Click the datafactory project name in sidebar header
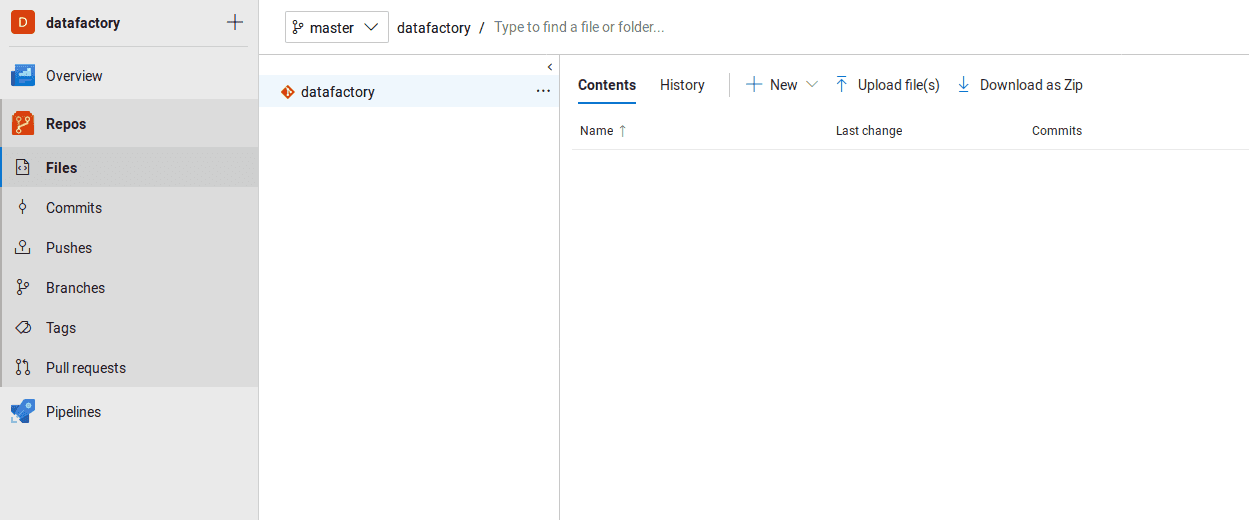The image size is (1249, 520). (83, 22)
